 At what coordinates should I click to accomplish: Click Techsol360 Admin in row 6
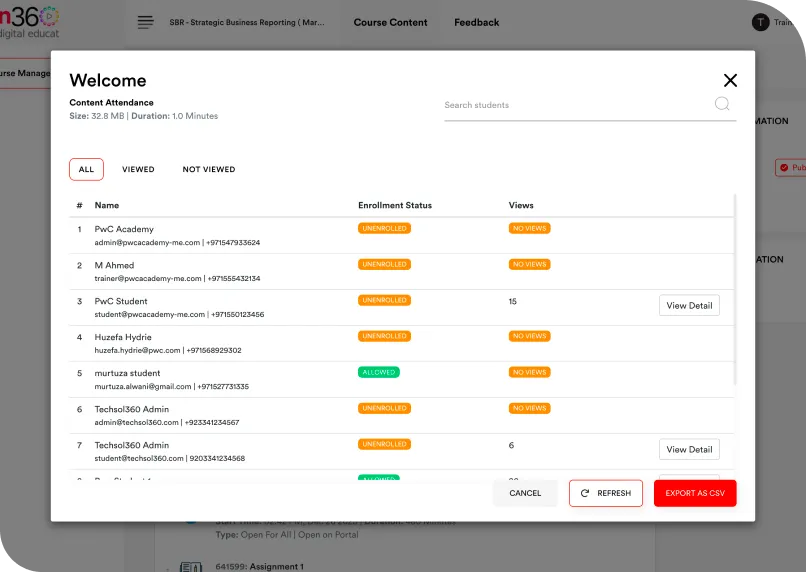click(132, 409)
